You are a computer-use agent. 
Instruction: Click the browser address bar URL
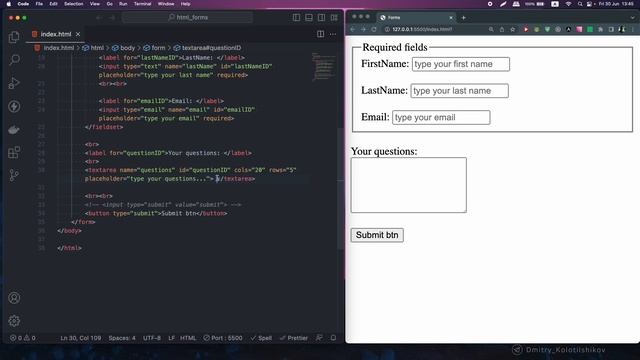coord(422,29)
